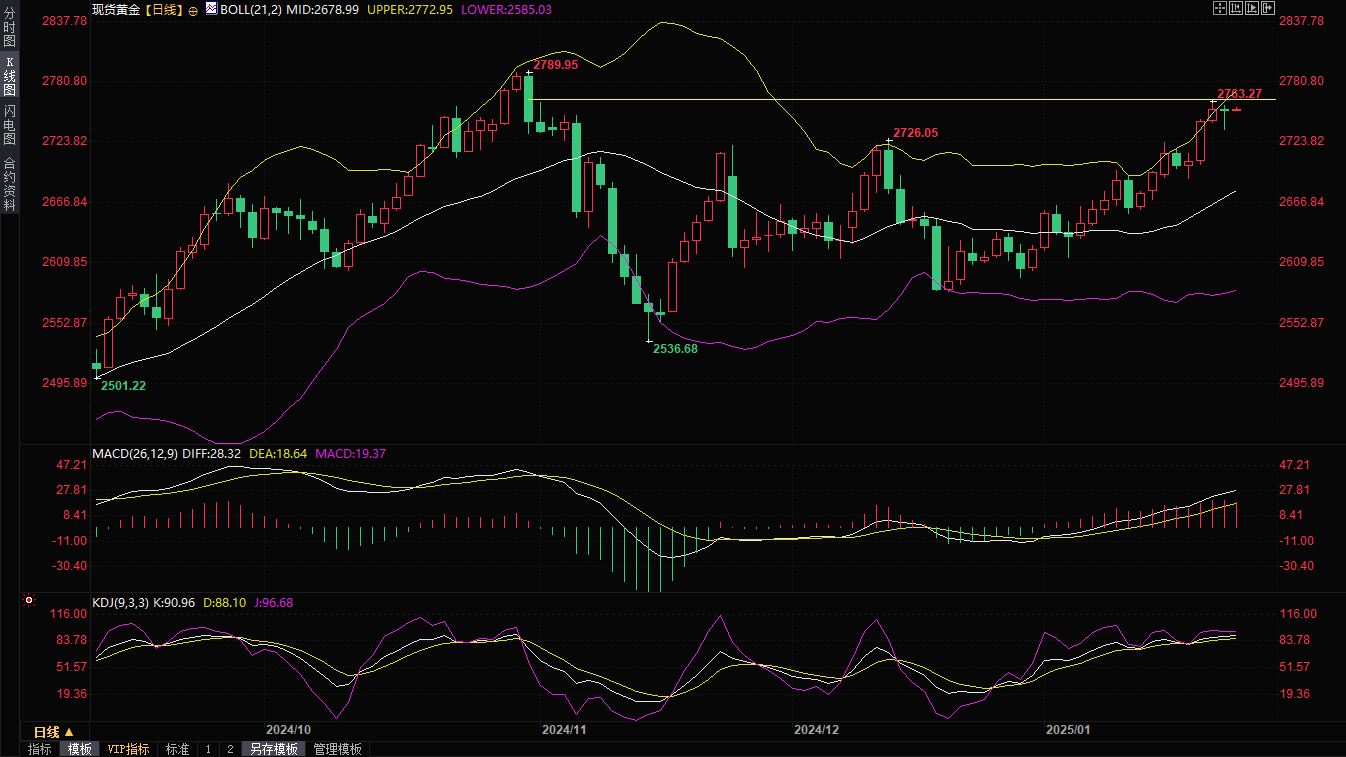
Task: Choose the 标准 template option
Action: [x=177, y=749]
